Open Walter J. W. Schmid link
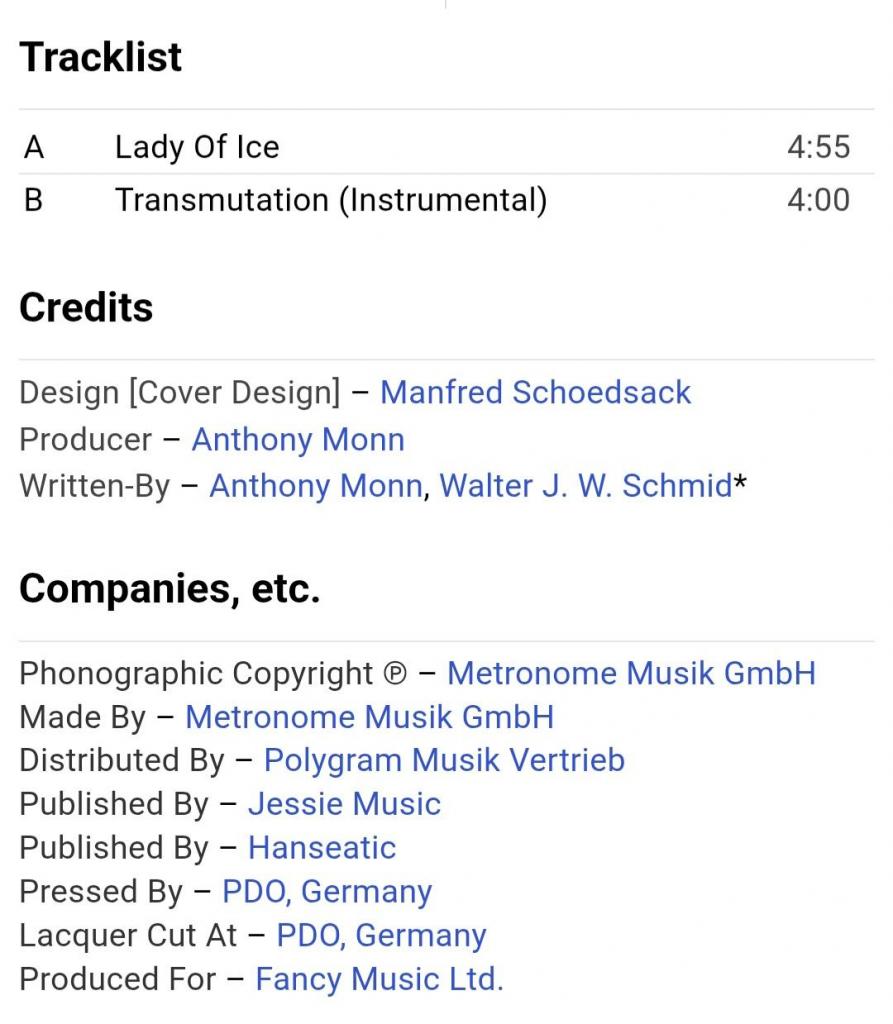 [586, 486]
